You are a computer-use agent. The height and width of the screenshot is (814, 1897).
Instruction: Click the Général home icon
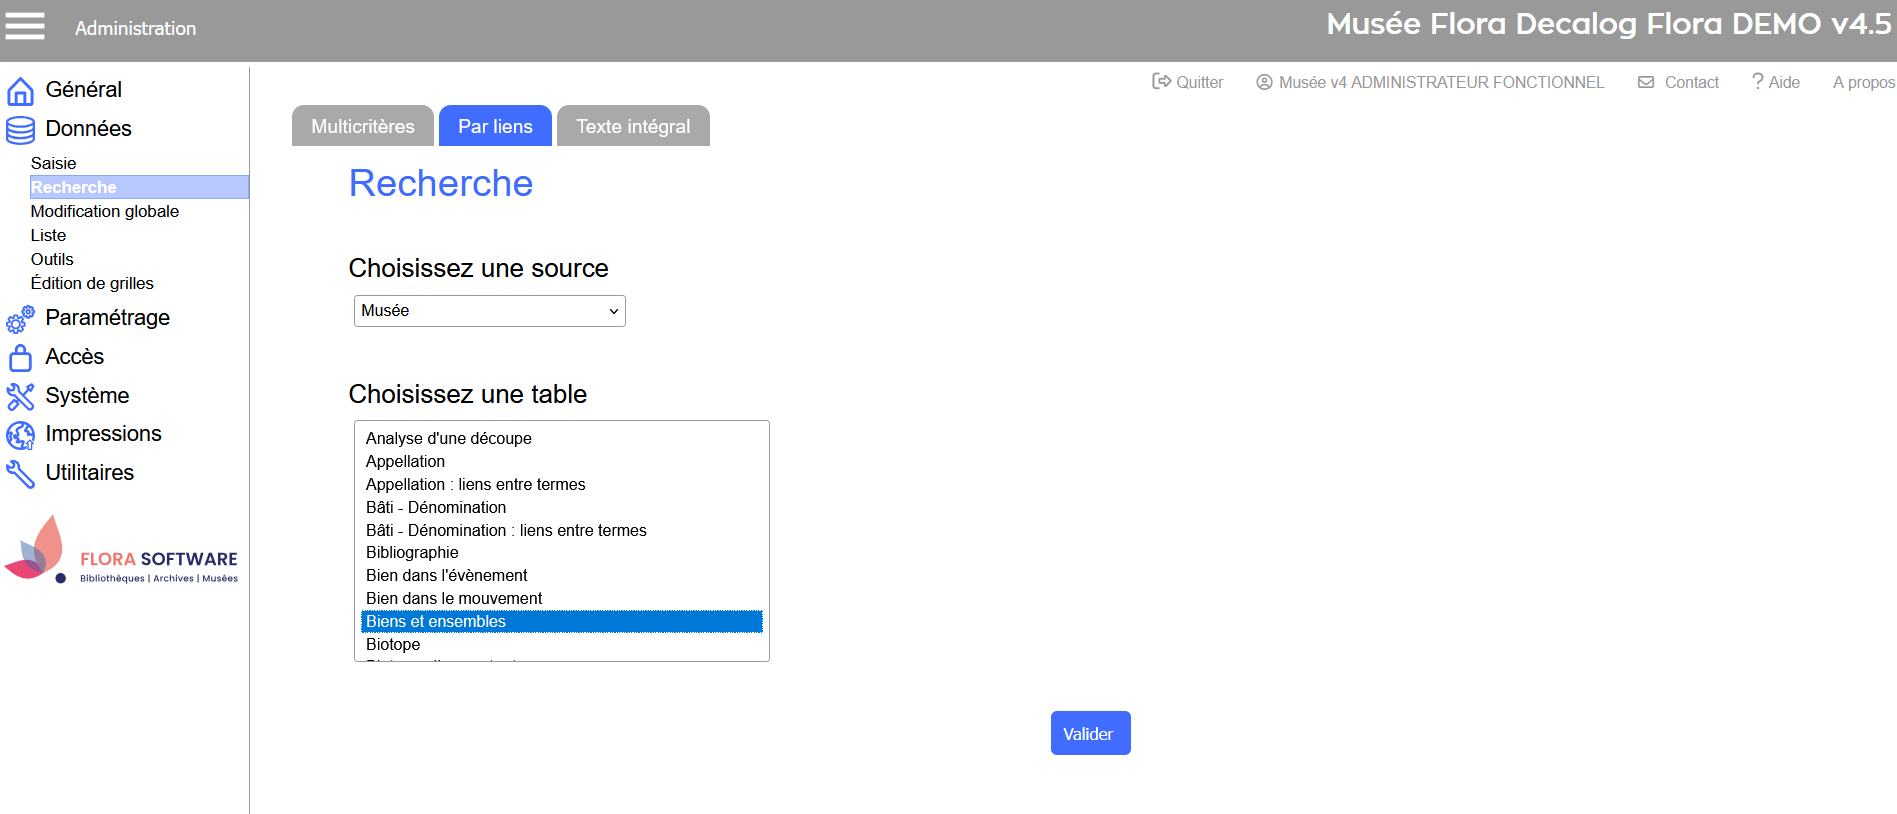(x=20, y=91)
